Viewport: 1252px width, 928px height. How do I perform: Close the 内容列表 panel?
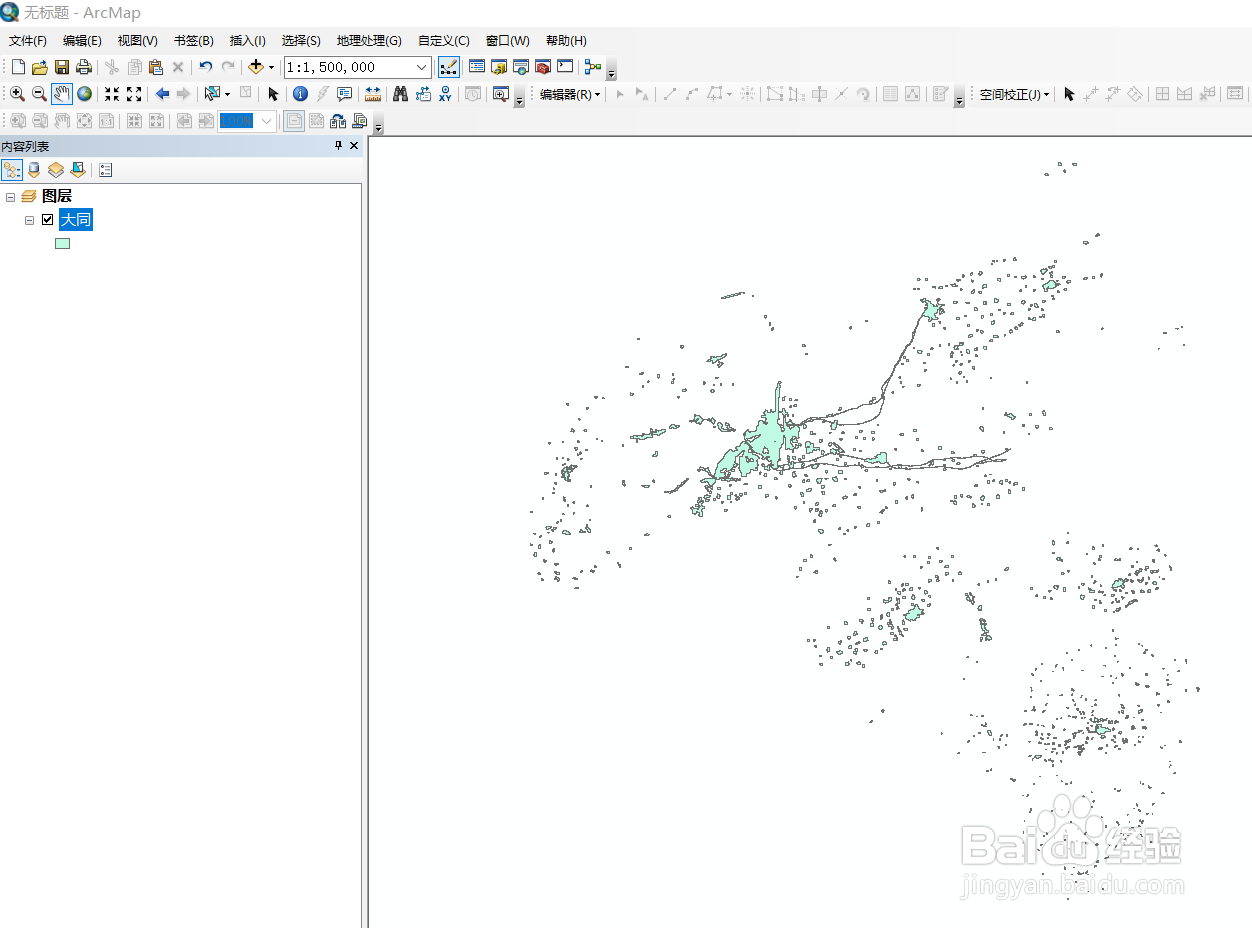354,146
